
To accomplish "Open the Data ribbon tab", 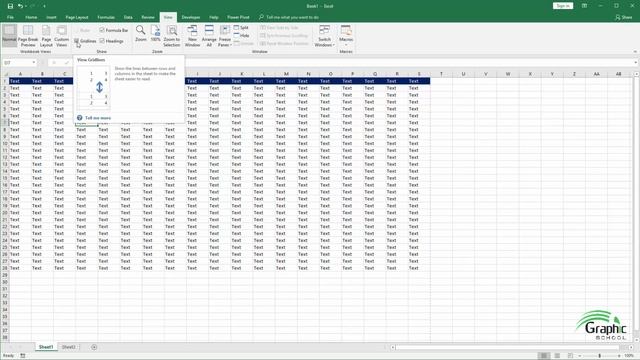I will (x=128, y=17).
